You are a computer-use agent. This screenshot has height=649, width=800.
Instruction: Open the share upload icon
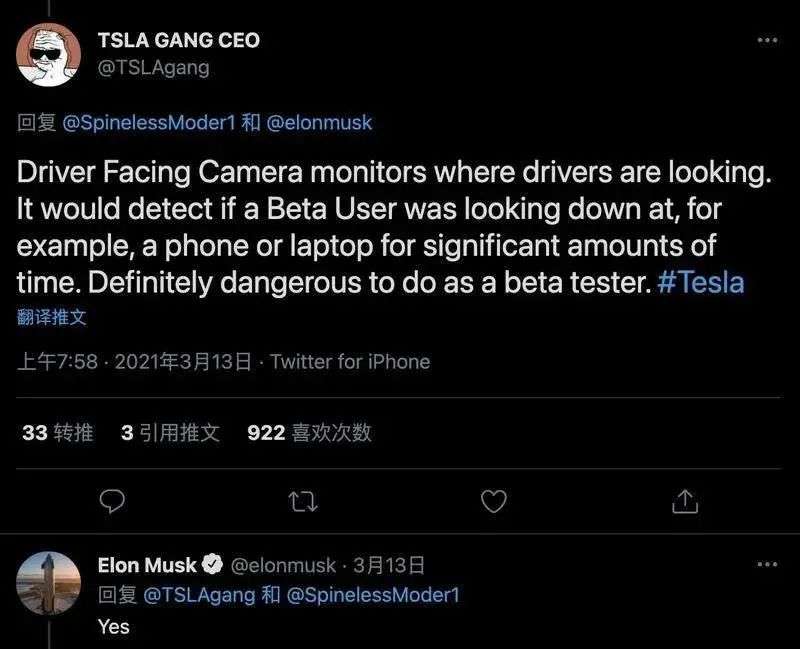click(x=685, y=500)
